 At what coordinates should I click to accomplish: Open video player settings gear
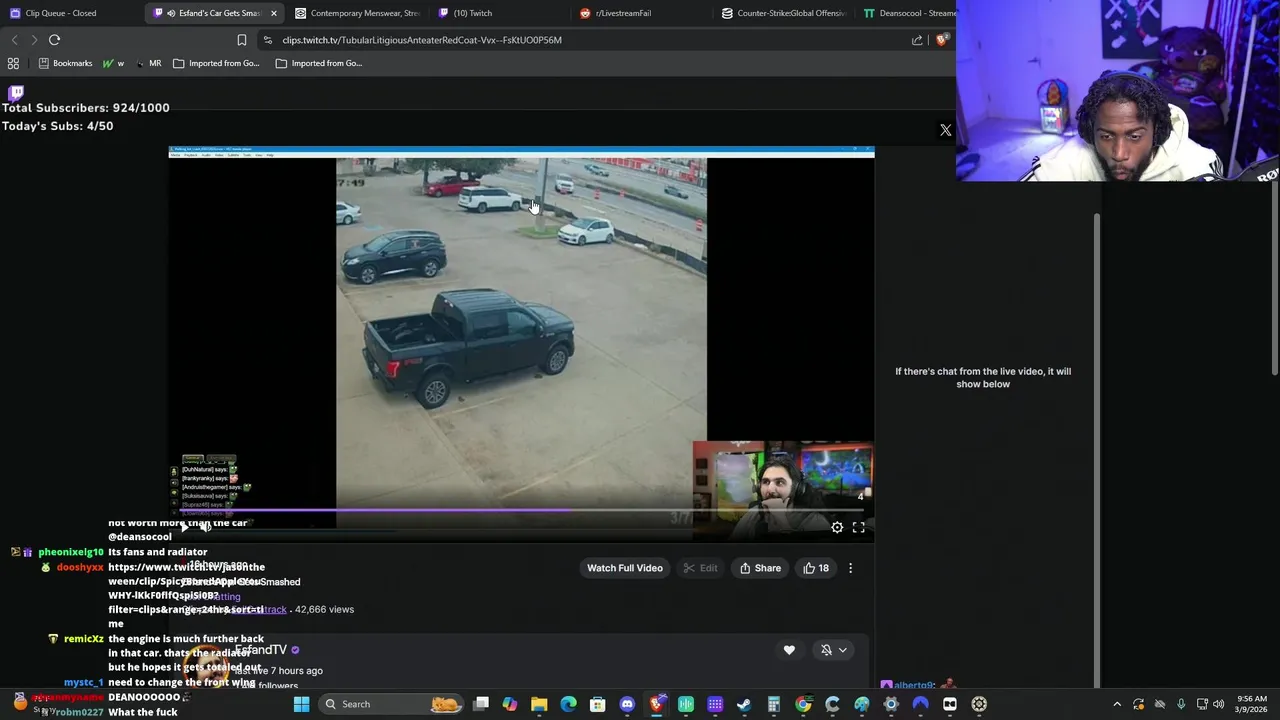[x=837, y=528]
